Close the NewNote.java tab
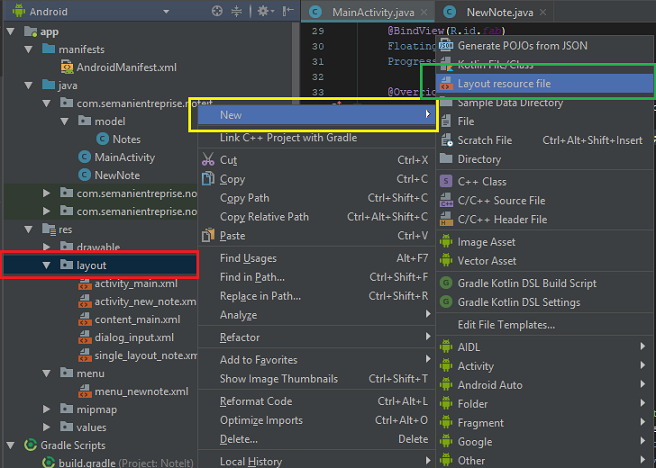 543,12
